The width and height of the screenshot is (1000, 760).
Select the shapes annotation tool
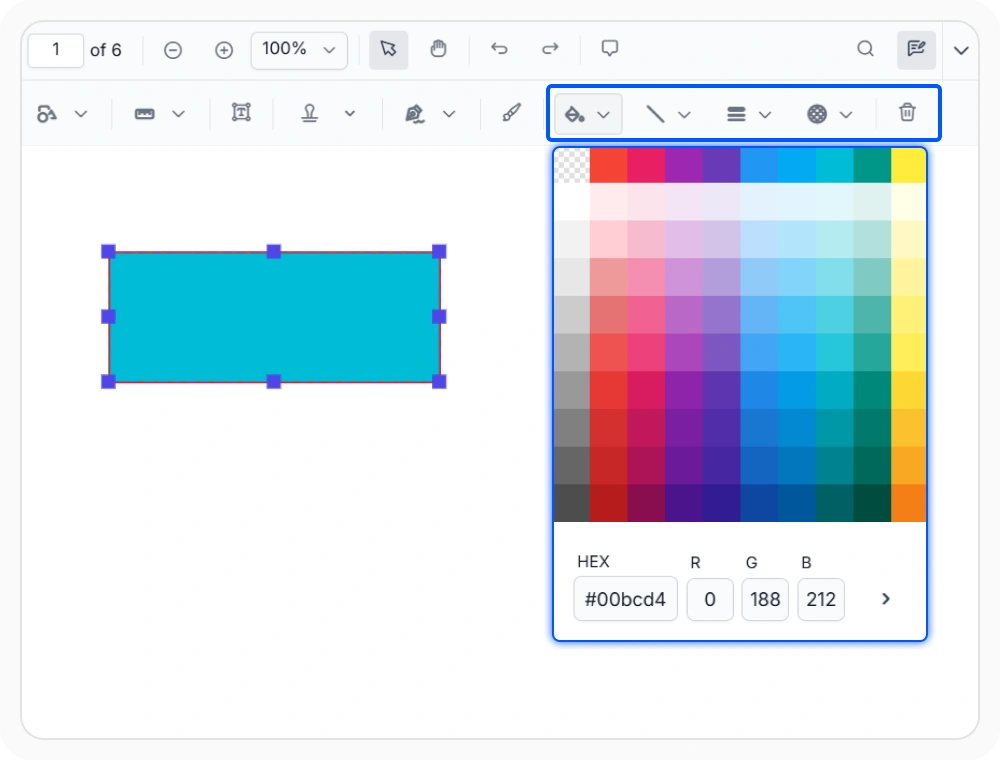click(47, 114)
